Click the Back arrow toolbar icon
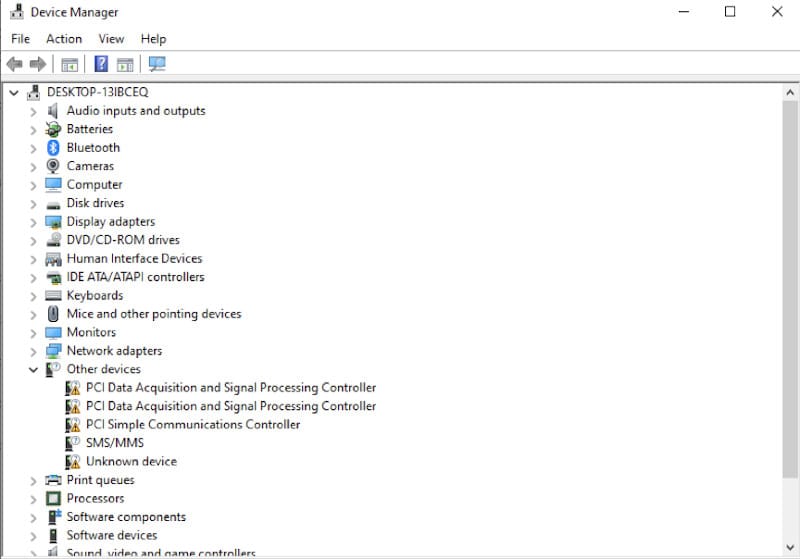This screenshot has height=559, width=800. click(x=14, y=64)
